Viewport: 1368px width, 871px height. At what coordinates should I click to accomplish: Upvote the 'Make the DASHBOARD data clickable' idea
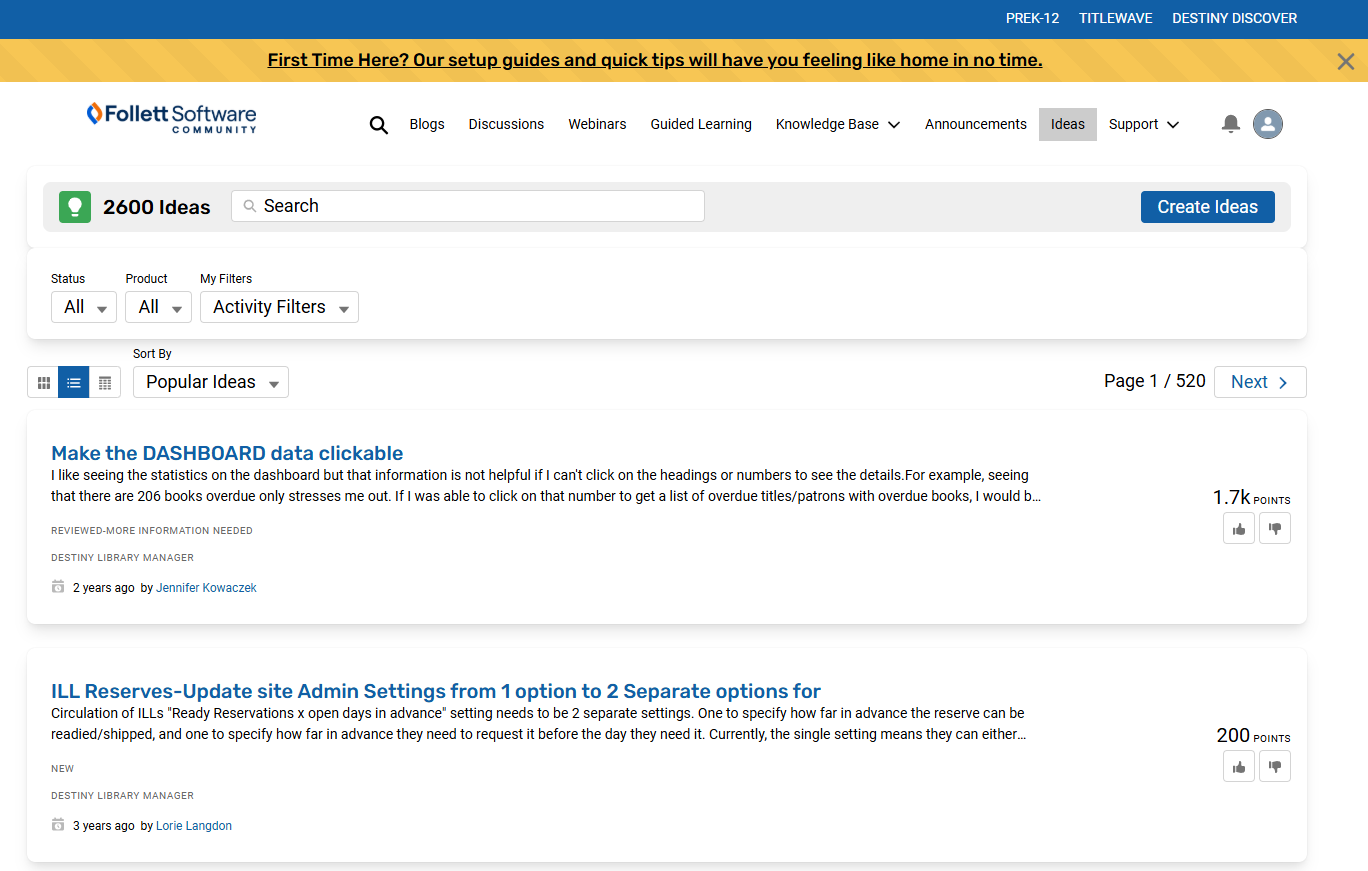[1238, 528]
